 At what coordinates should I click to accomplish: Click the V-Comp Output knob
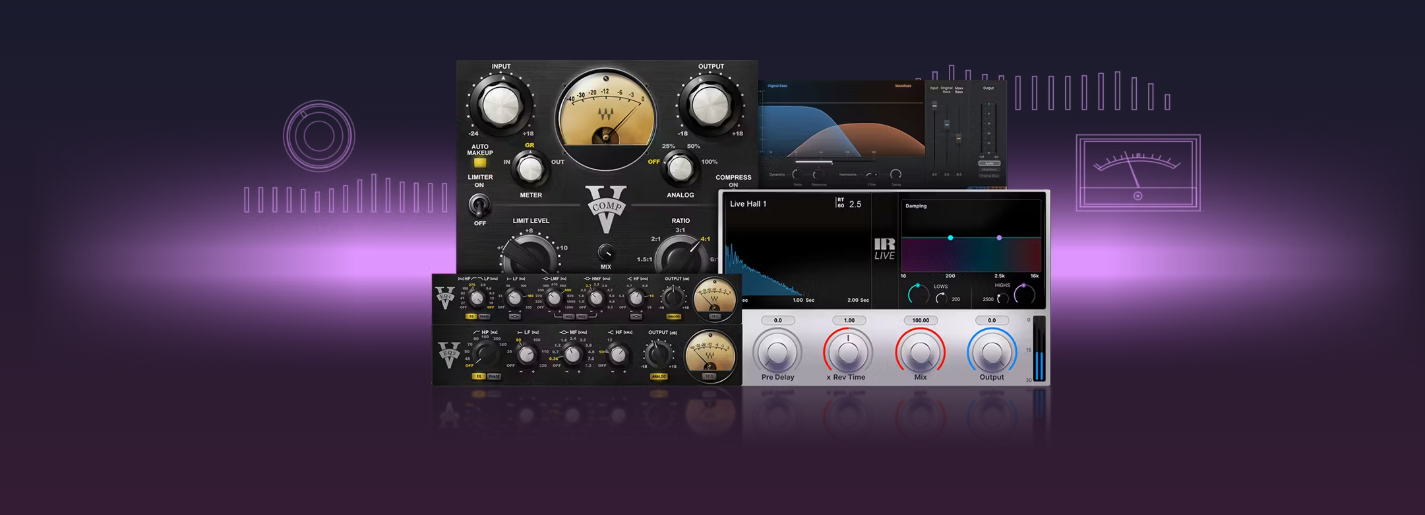[x=710, y=104]
